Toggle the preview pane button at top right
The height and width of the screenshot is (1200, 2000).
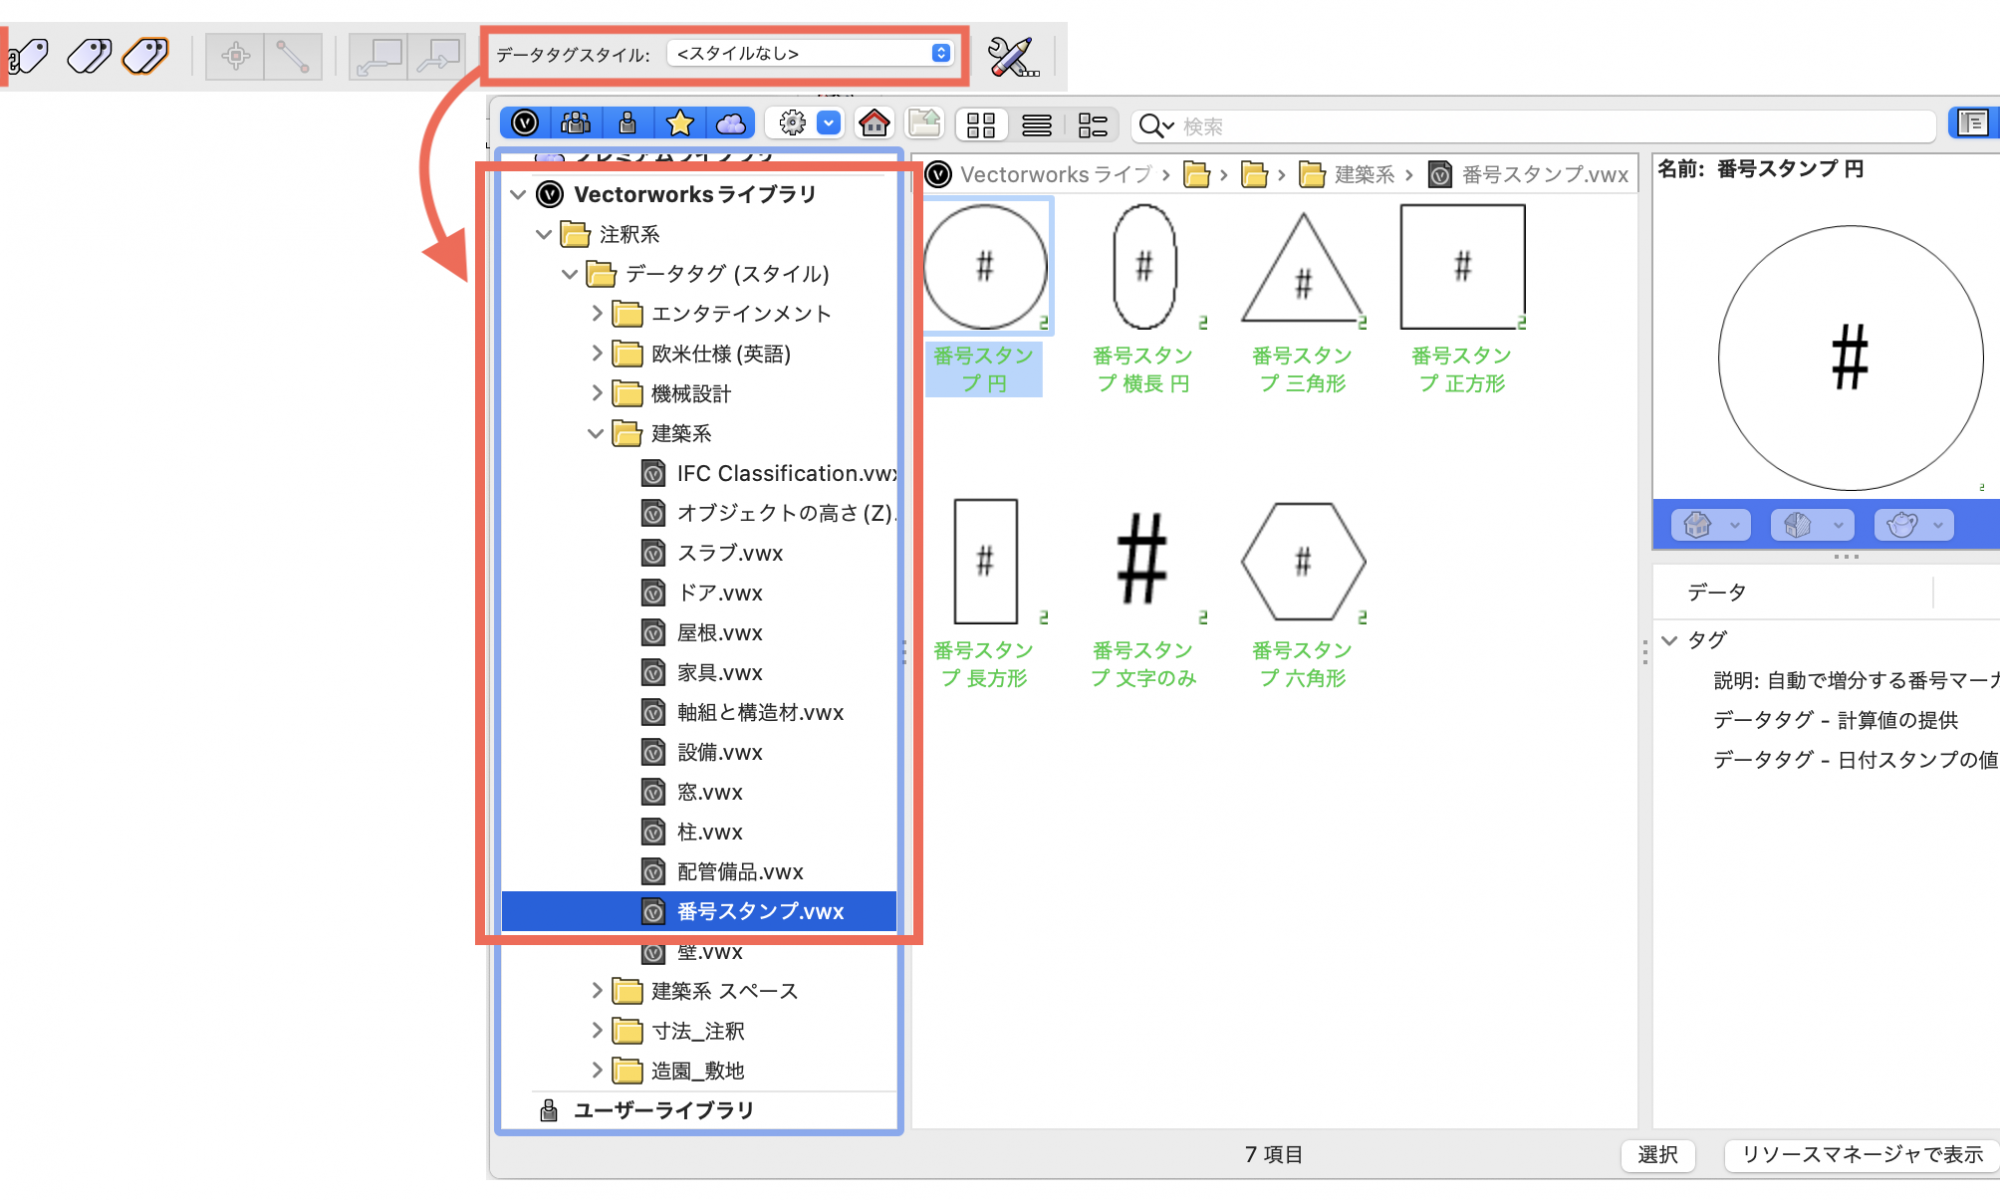[1972, 124]
